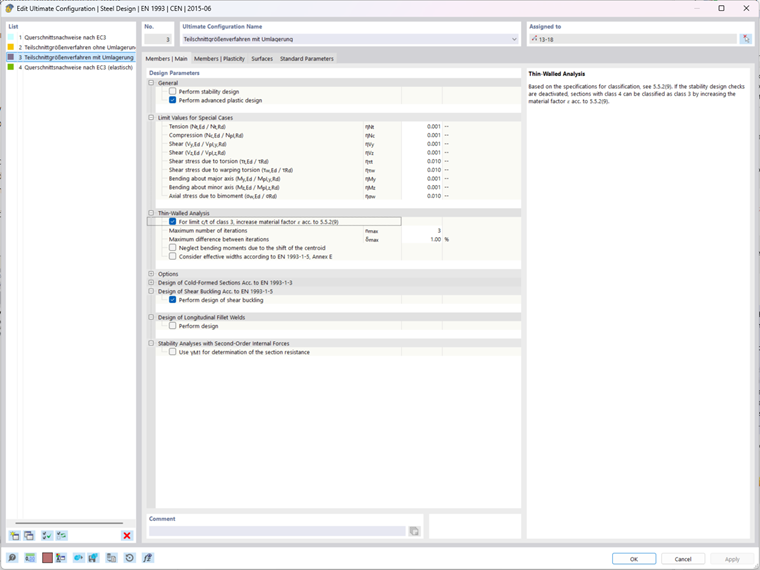Click Axial stress due to bimoment value 0.010
The width and height of the screenshot is (760, 570).
tap(422, 196)
